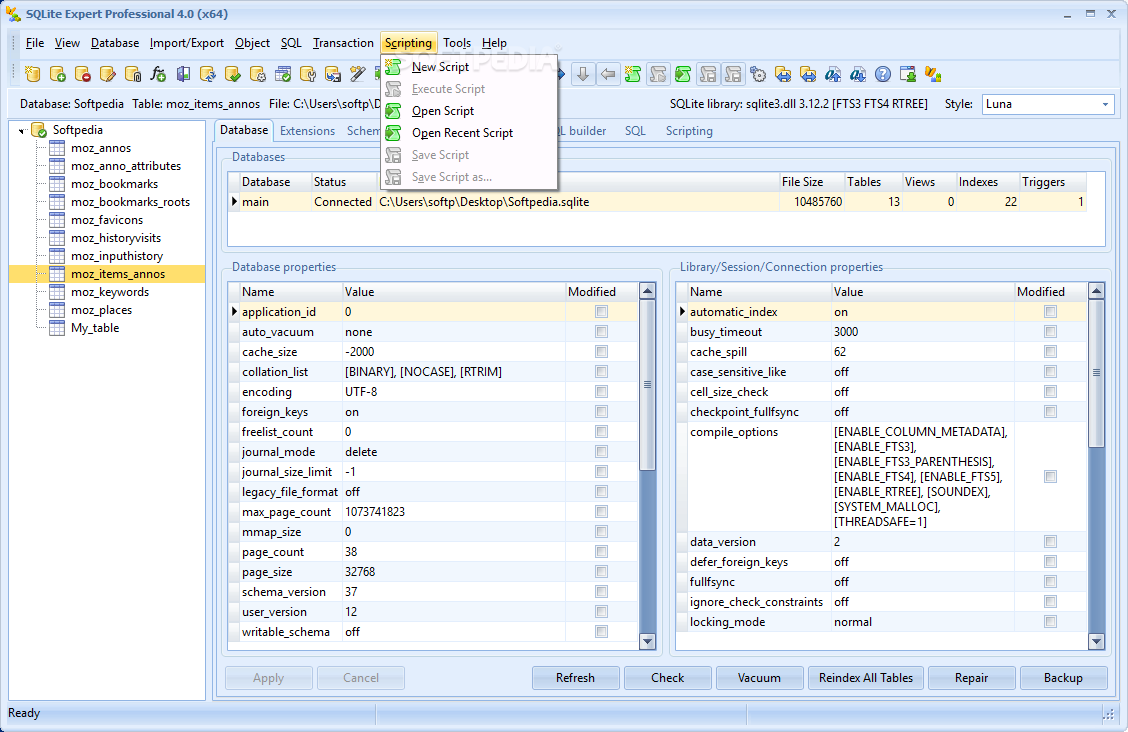1128x732 pixels.
Task: Click connection properties scrollbar up arrow
Action: point(1096,291)
